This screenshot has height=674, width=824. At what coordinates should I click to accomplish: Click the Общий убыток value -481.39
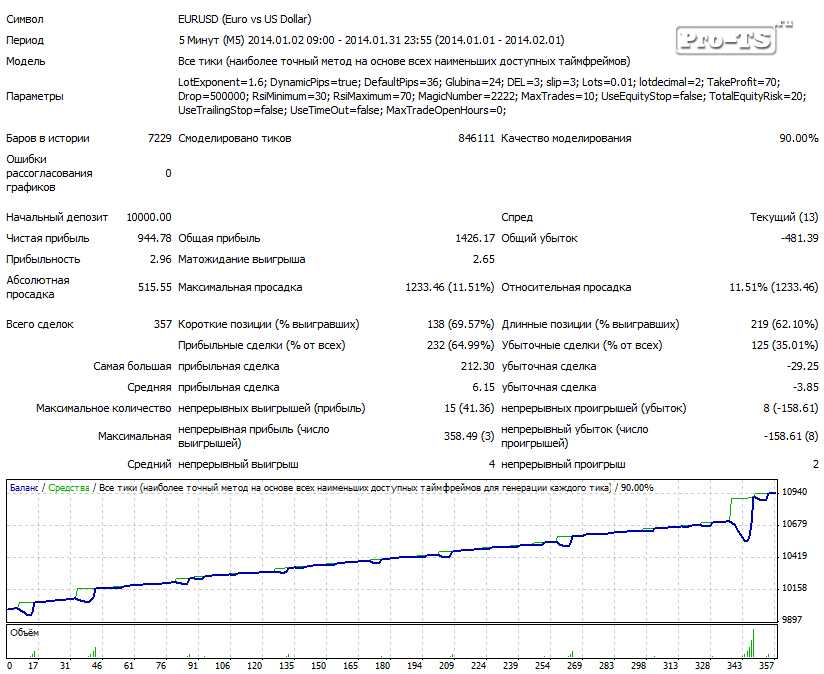[799, 238]
